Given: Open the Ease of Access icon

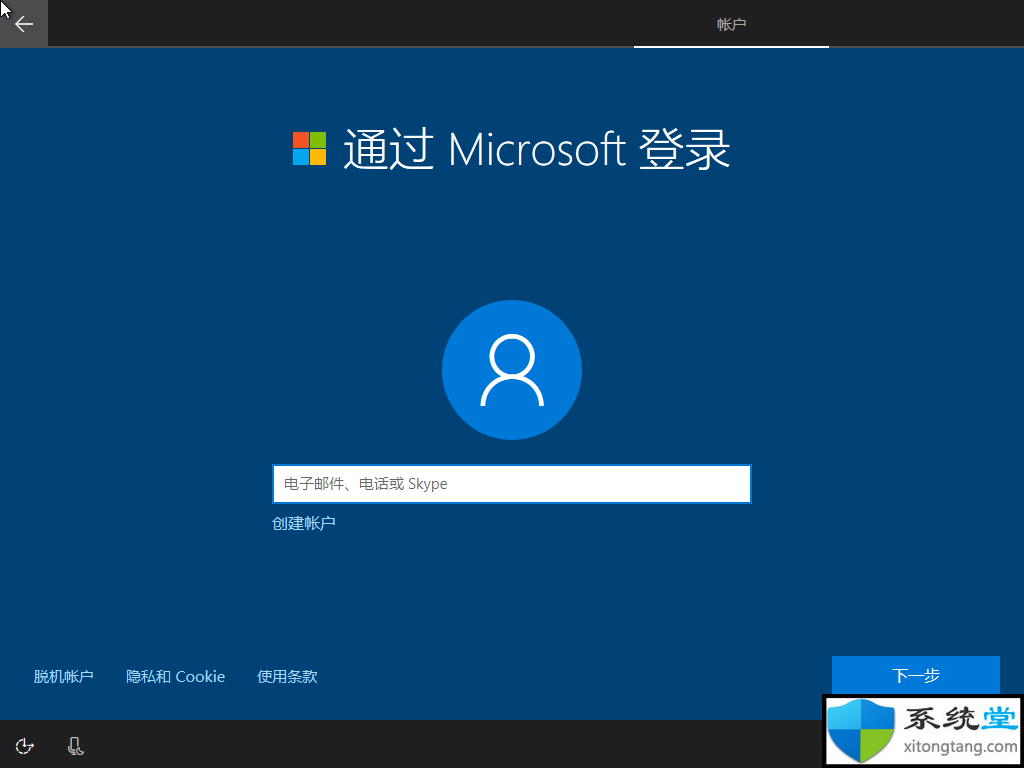Looking at the screenshot, I should click(24, 745).
